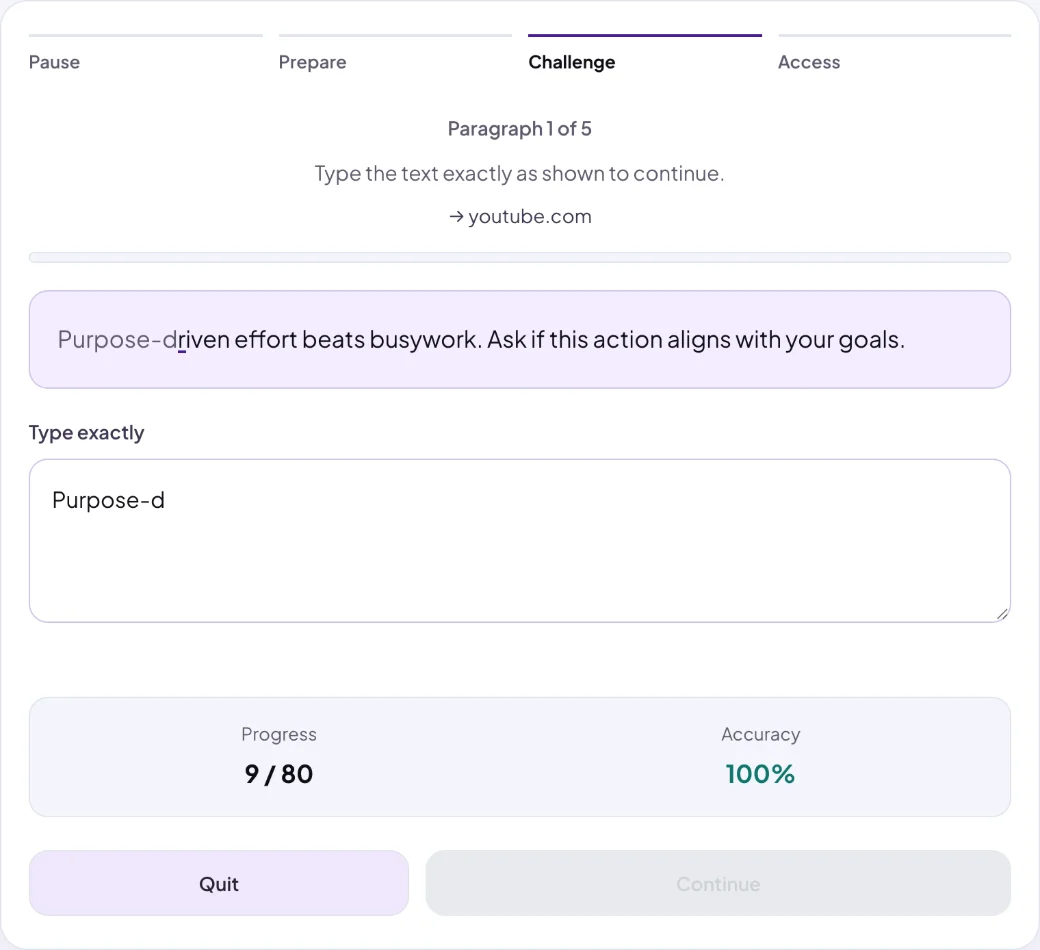Click the empty challenge progress bar
This screenshot has height=950, width=1040.
519,257
